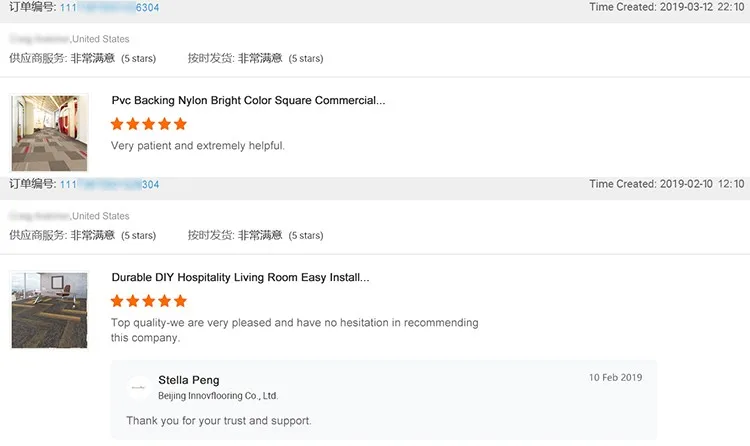Open the Durable DIY Hospitality Living Room title

click(x=240, y=277)
